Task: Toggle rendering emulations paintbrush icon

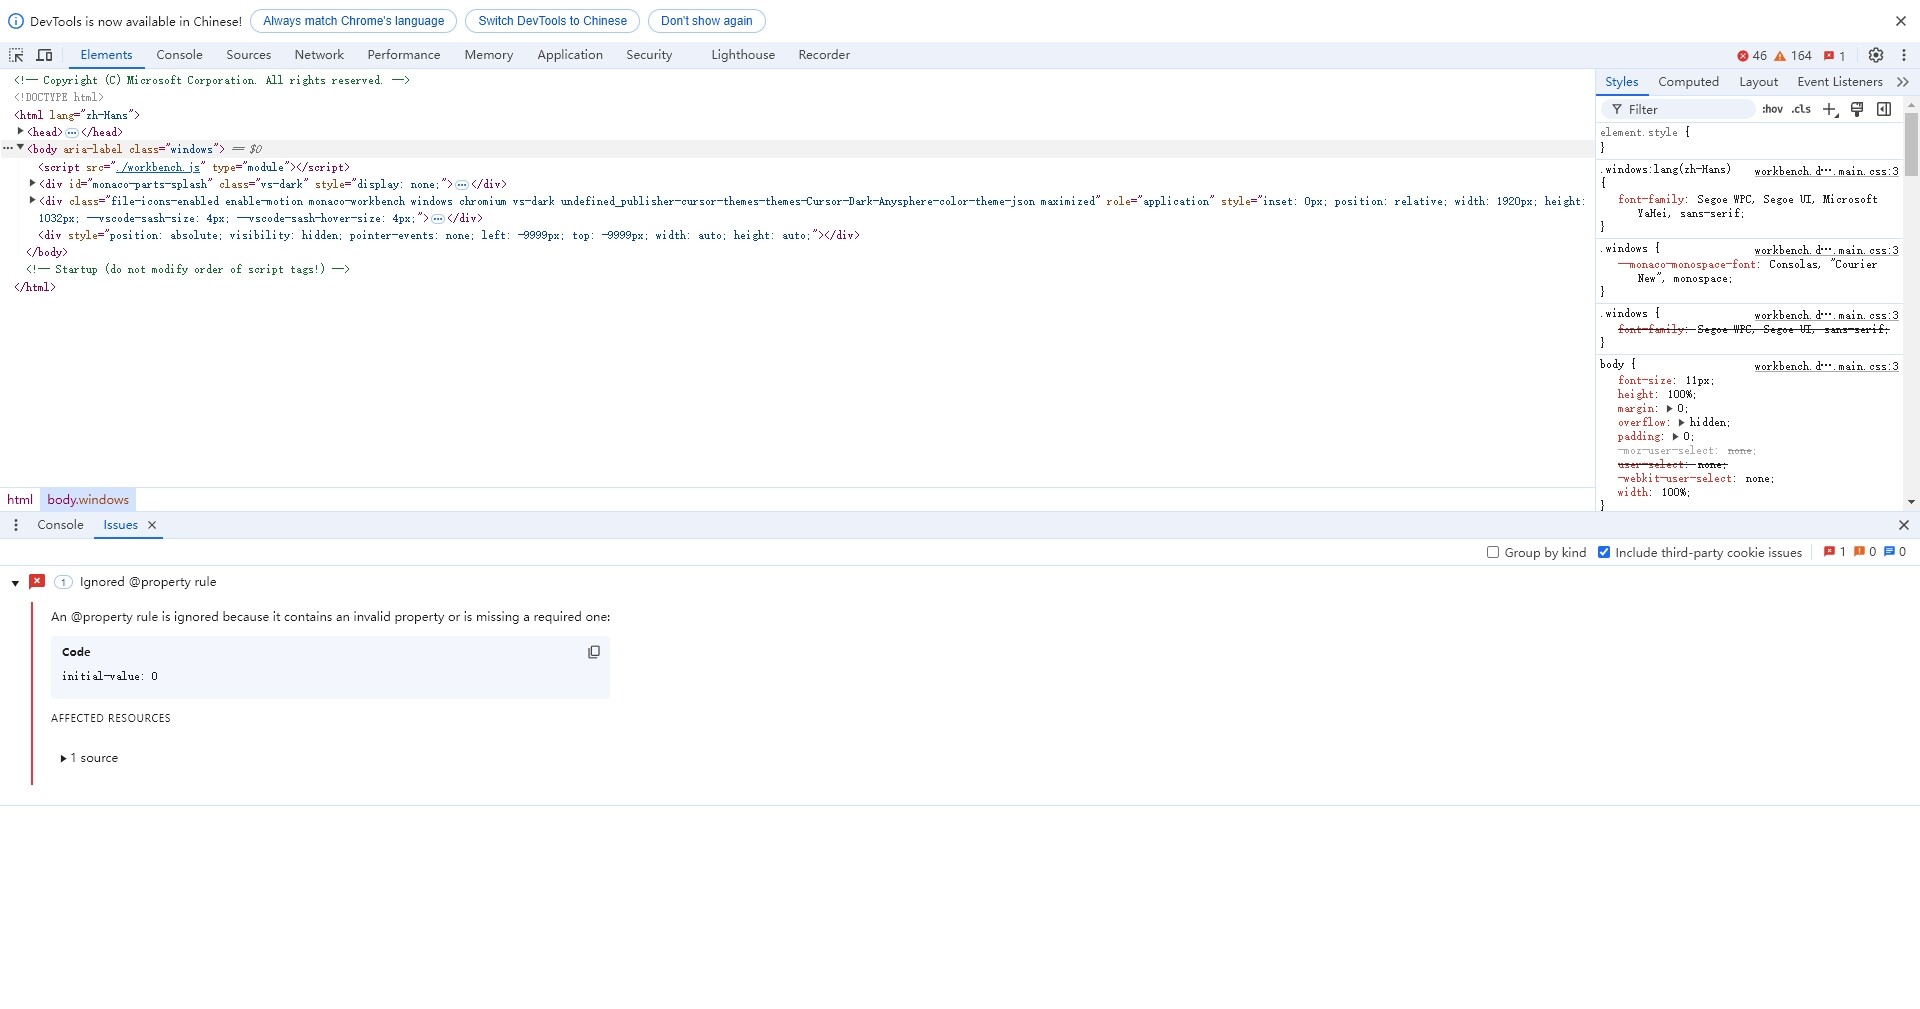Action: click(x=1857, y=109)
